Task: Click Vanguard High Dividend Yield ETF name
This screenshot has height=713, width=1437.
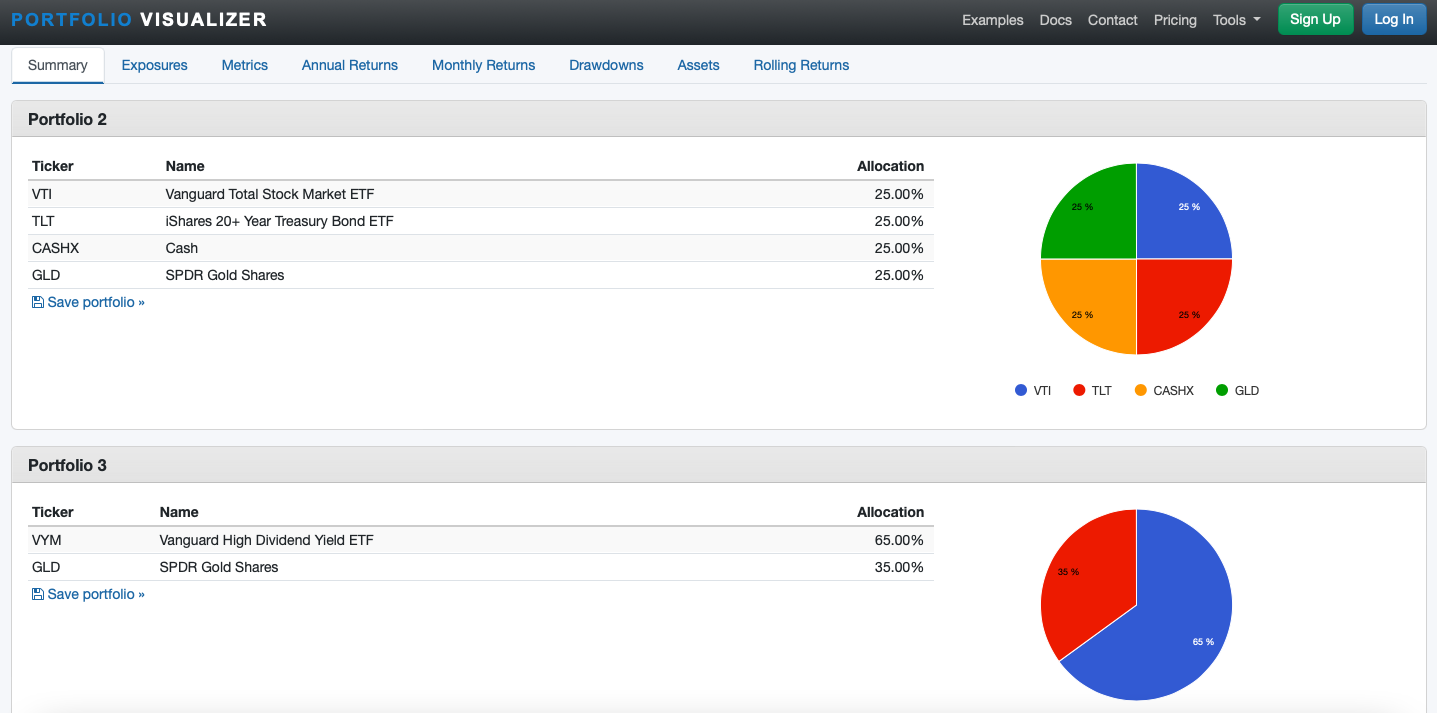Action: (266, 540)
